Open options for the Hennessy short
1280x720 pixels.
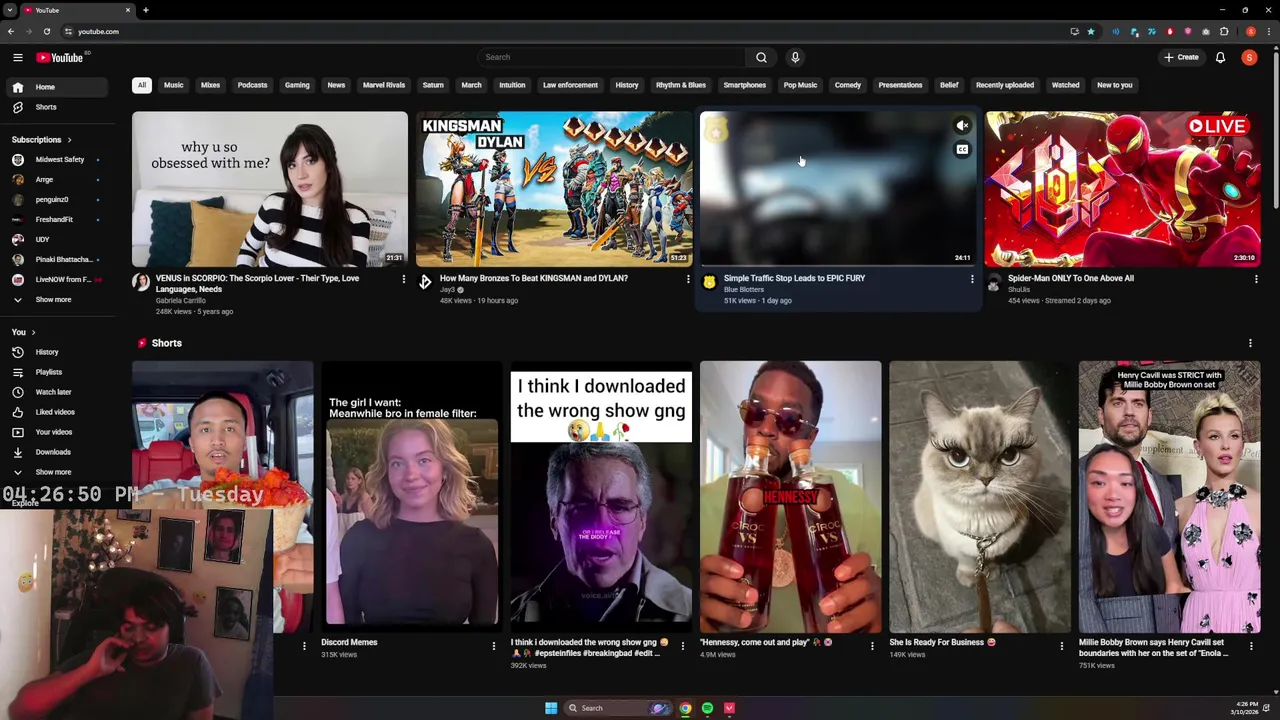872,646
